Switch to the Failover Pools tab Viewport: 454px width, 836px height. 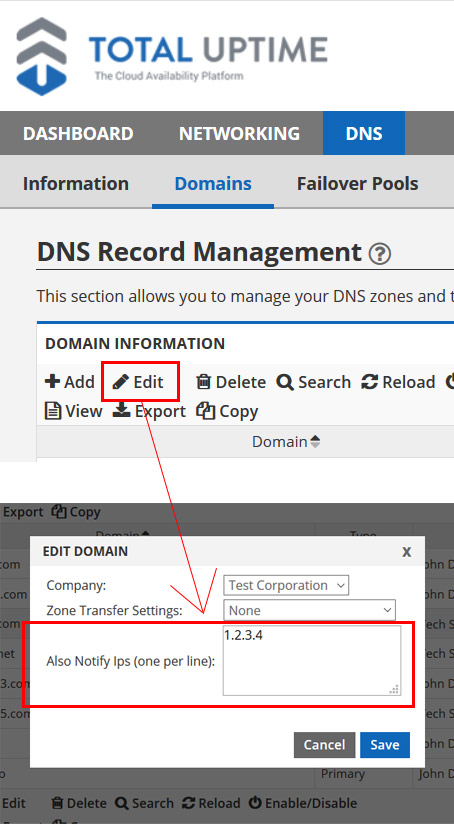click(x=358, y=183)
